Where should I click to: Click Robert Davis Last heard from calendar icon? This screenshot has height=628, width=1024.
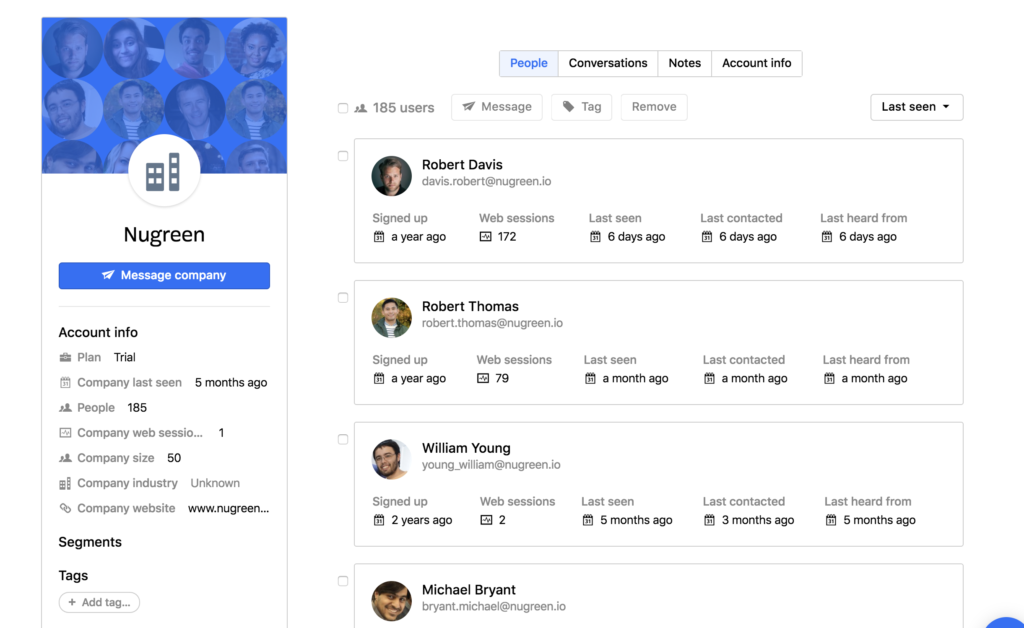[827, 237]
